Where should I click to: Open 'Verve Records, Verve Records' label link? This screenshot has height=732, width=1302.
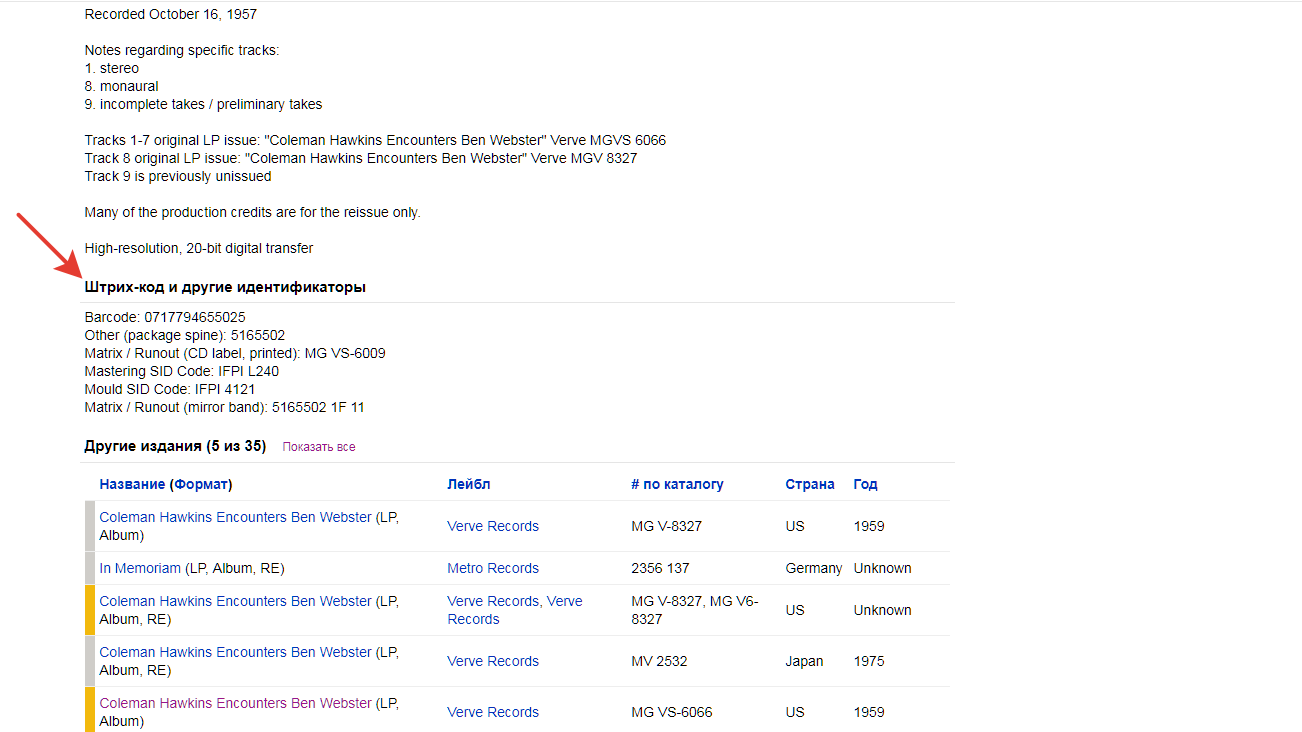coord(515,610)
